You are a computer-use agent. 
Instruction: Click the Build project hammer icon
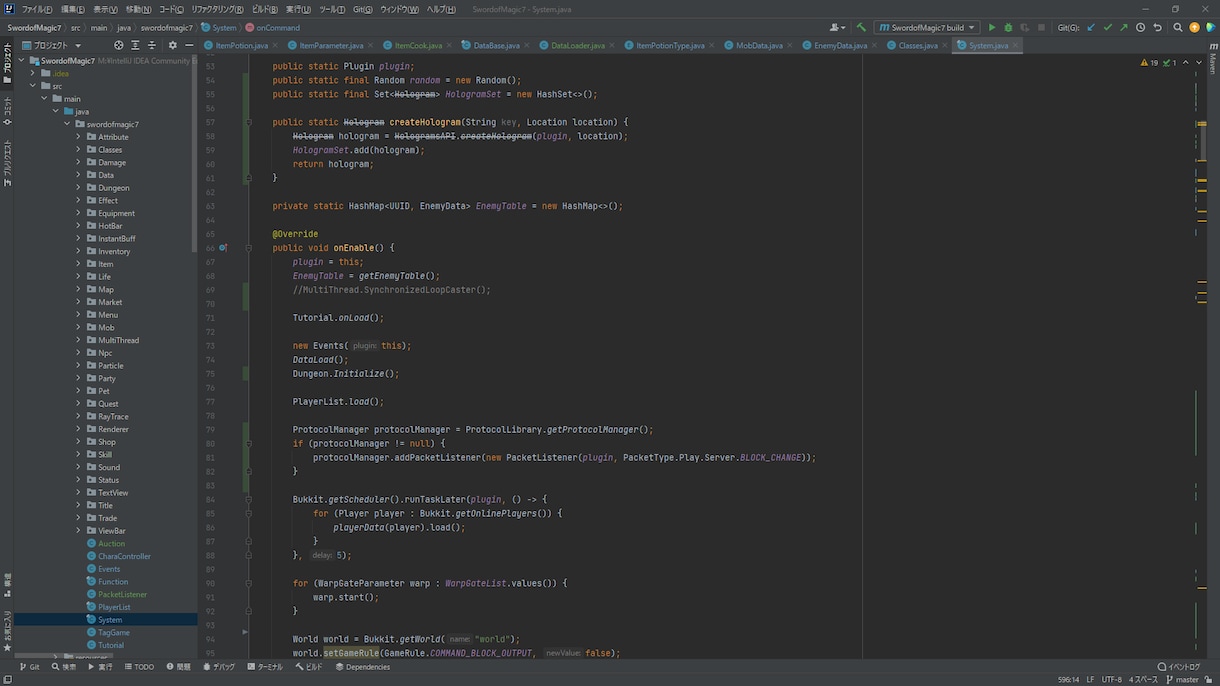tap(861, 28)
